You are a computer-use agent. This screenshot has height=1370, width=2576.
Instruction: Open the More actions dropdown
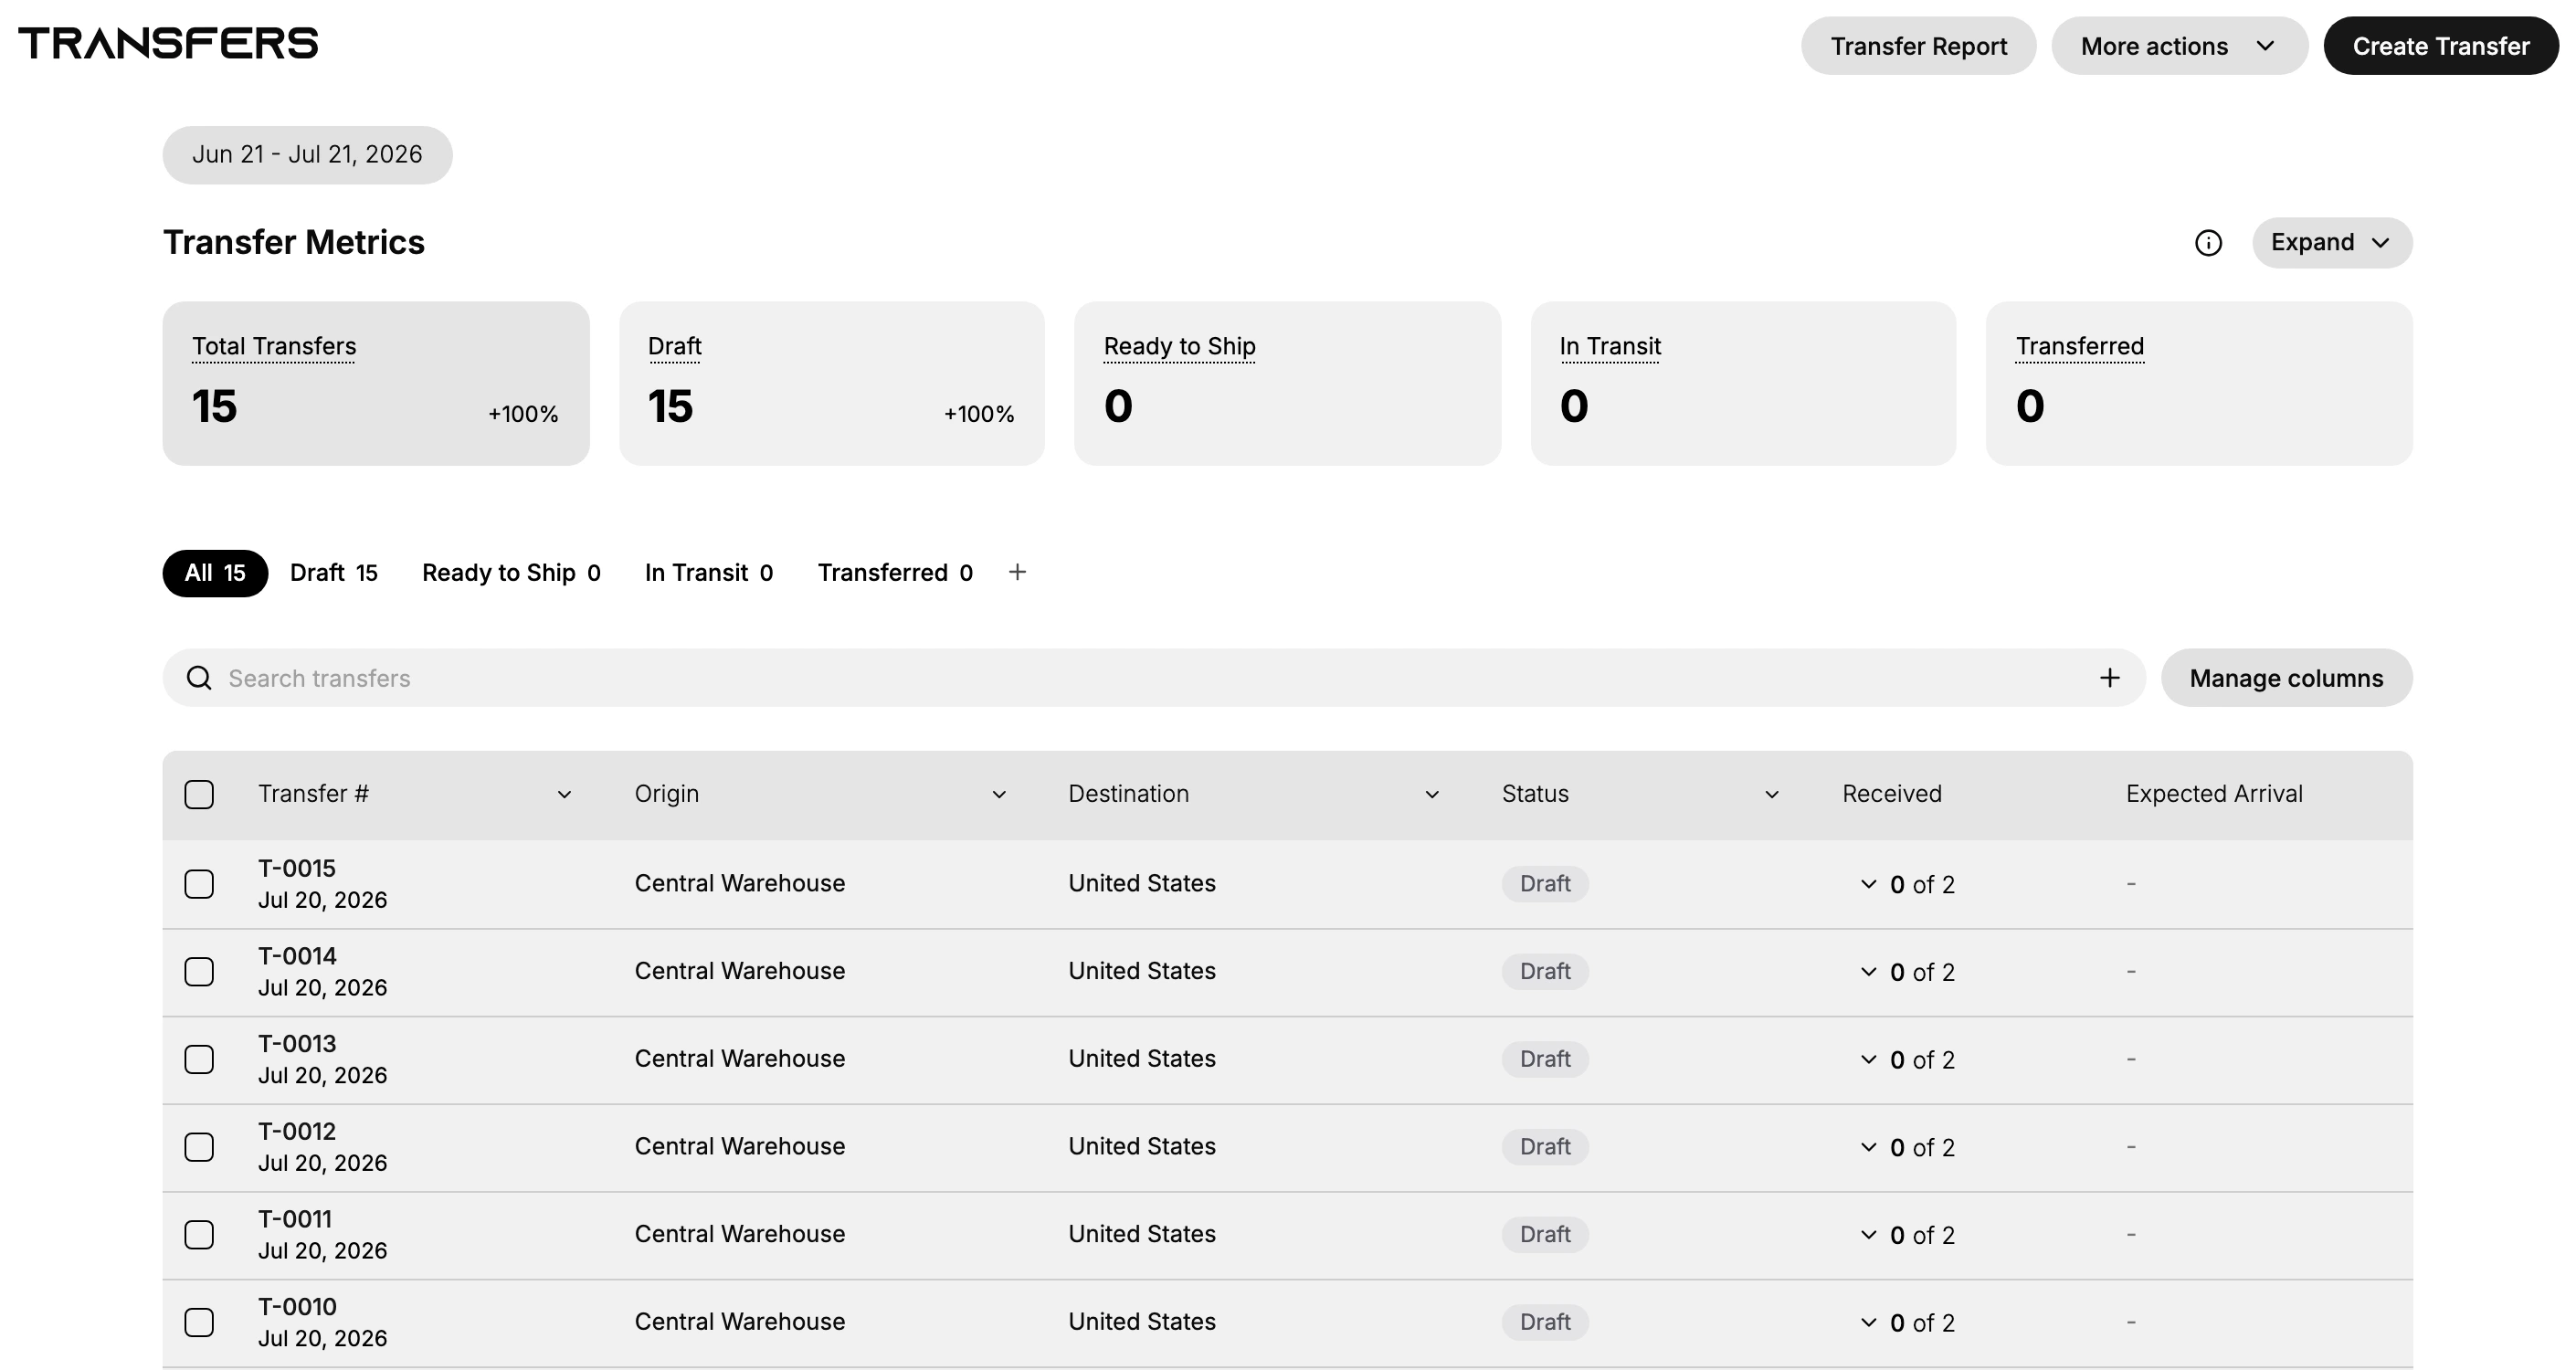pos(2179,46)
